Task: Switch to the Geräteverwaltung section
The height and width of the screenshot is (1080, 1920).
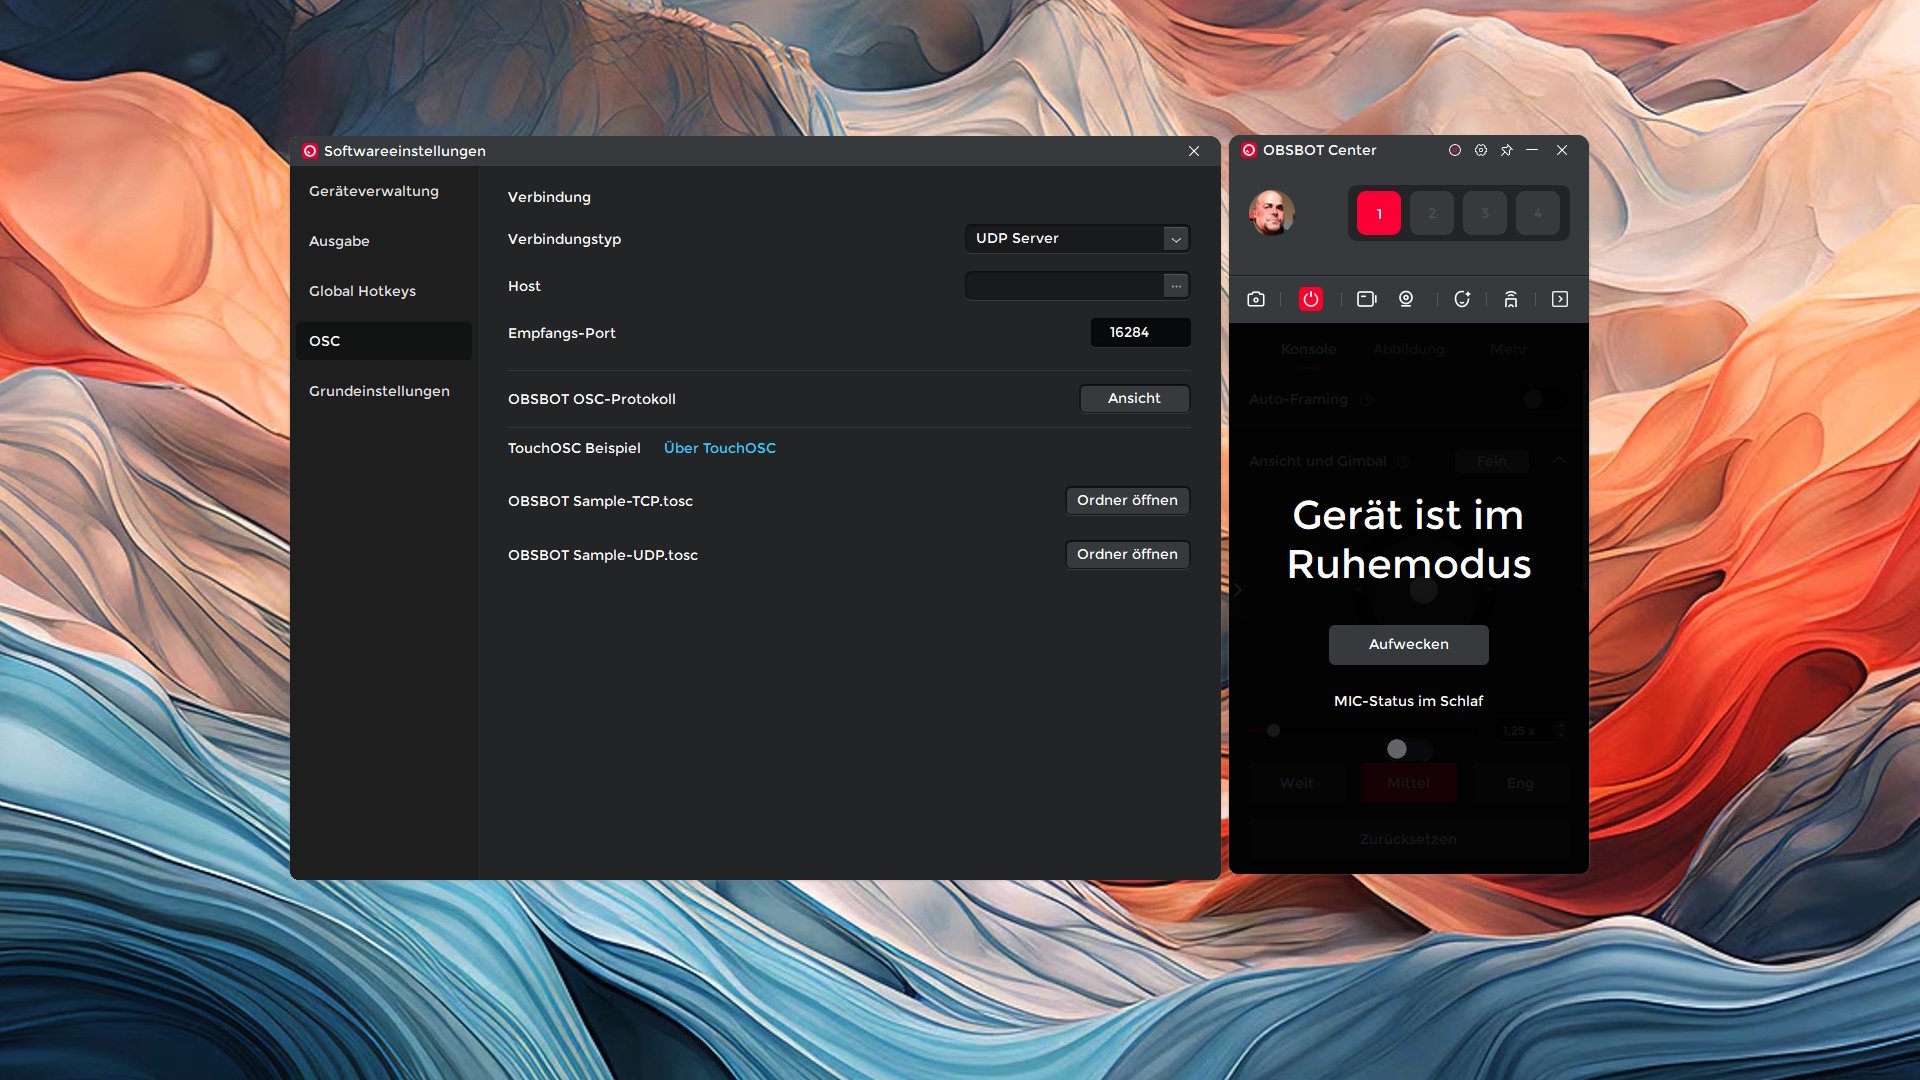Action: tap(373, 191)
